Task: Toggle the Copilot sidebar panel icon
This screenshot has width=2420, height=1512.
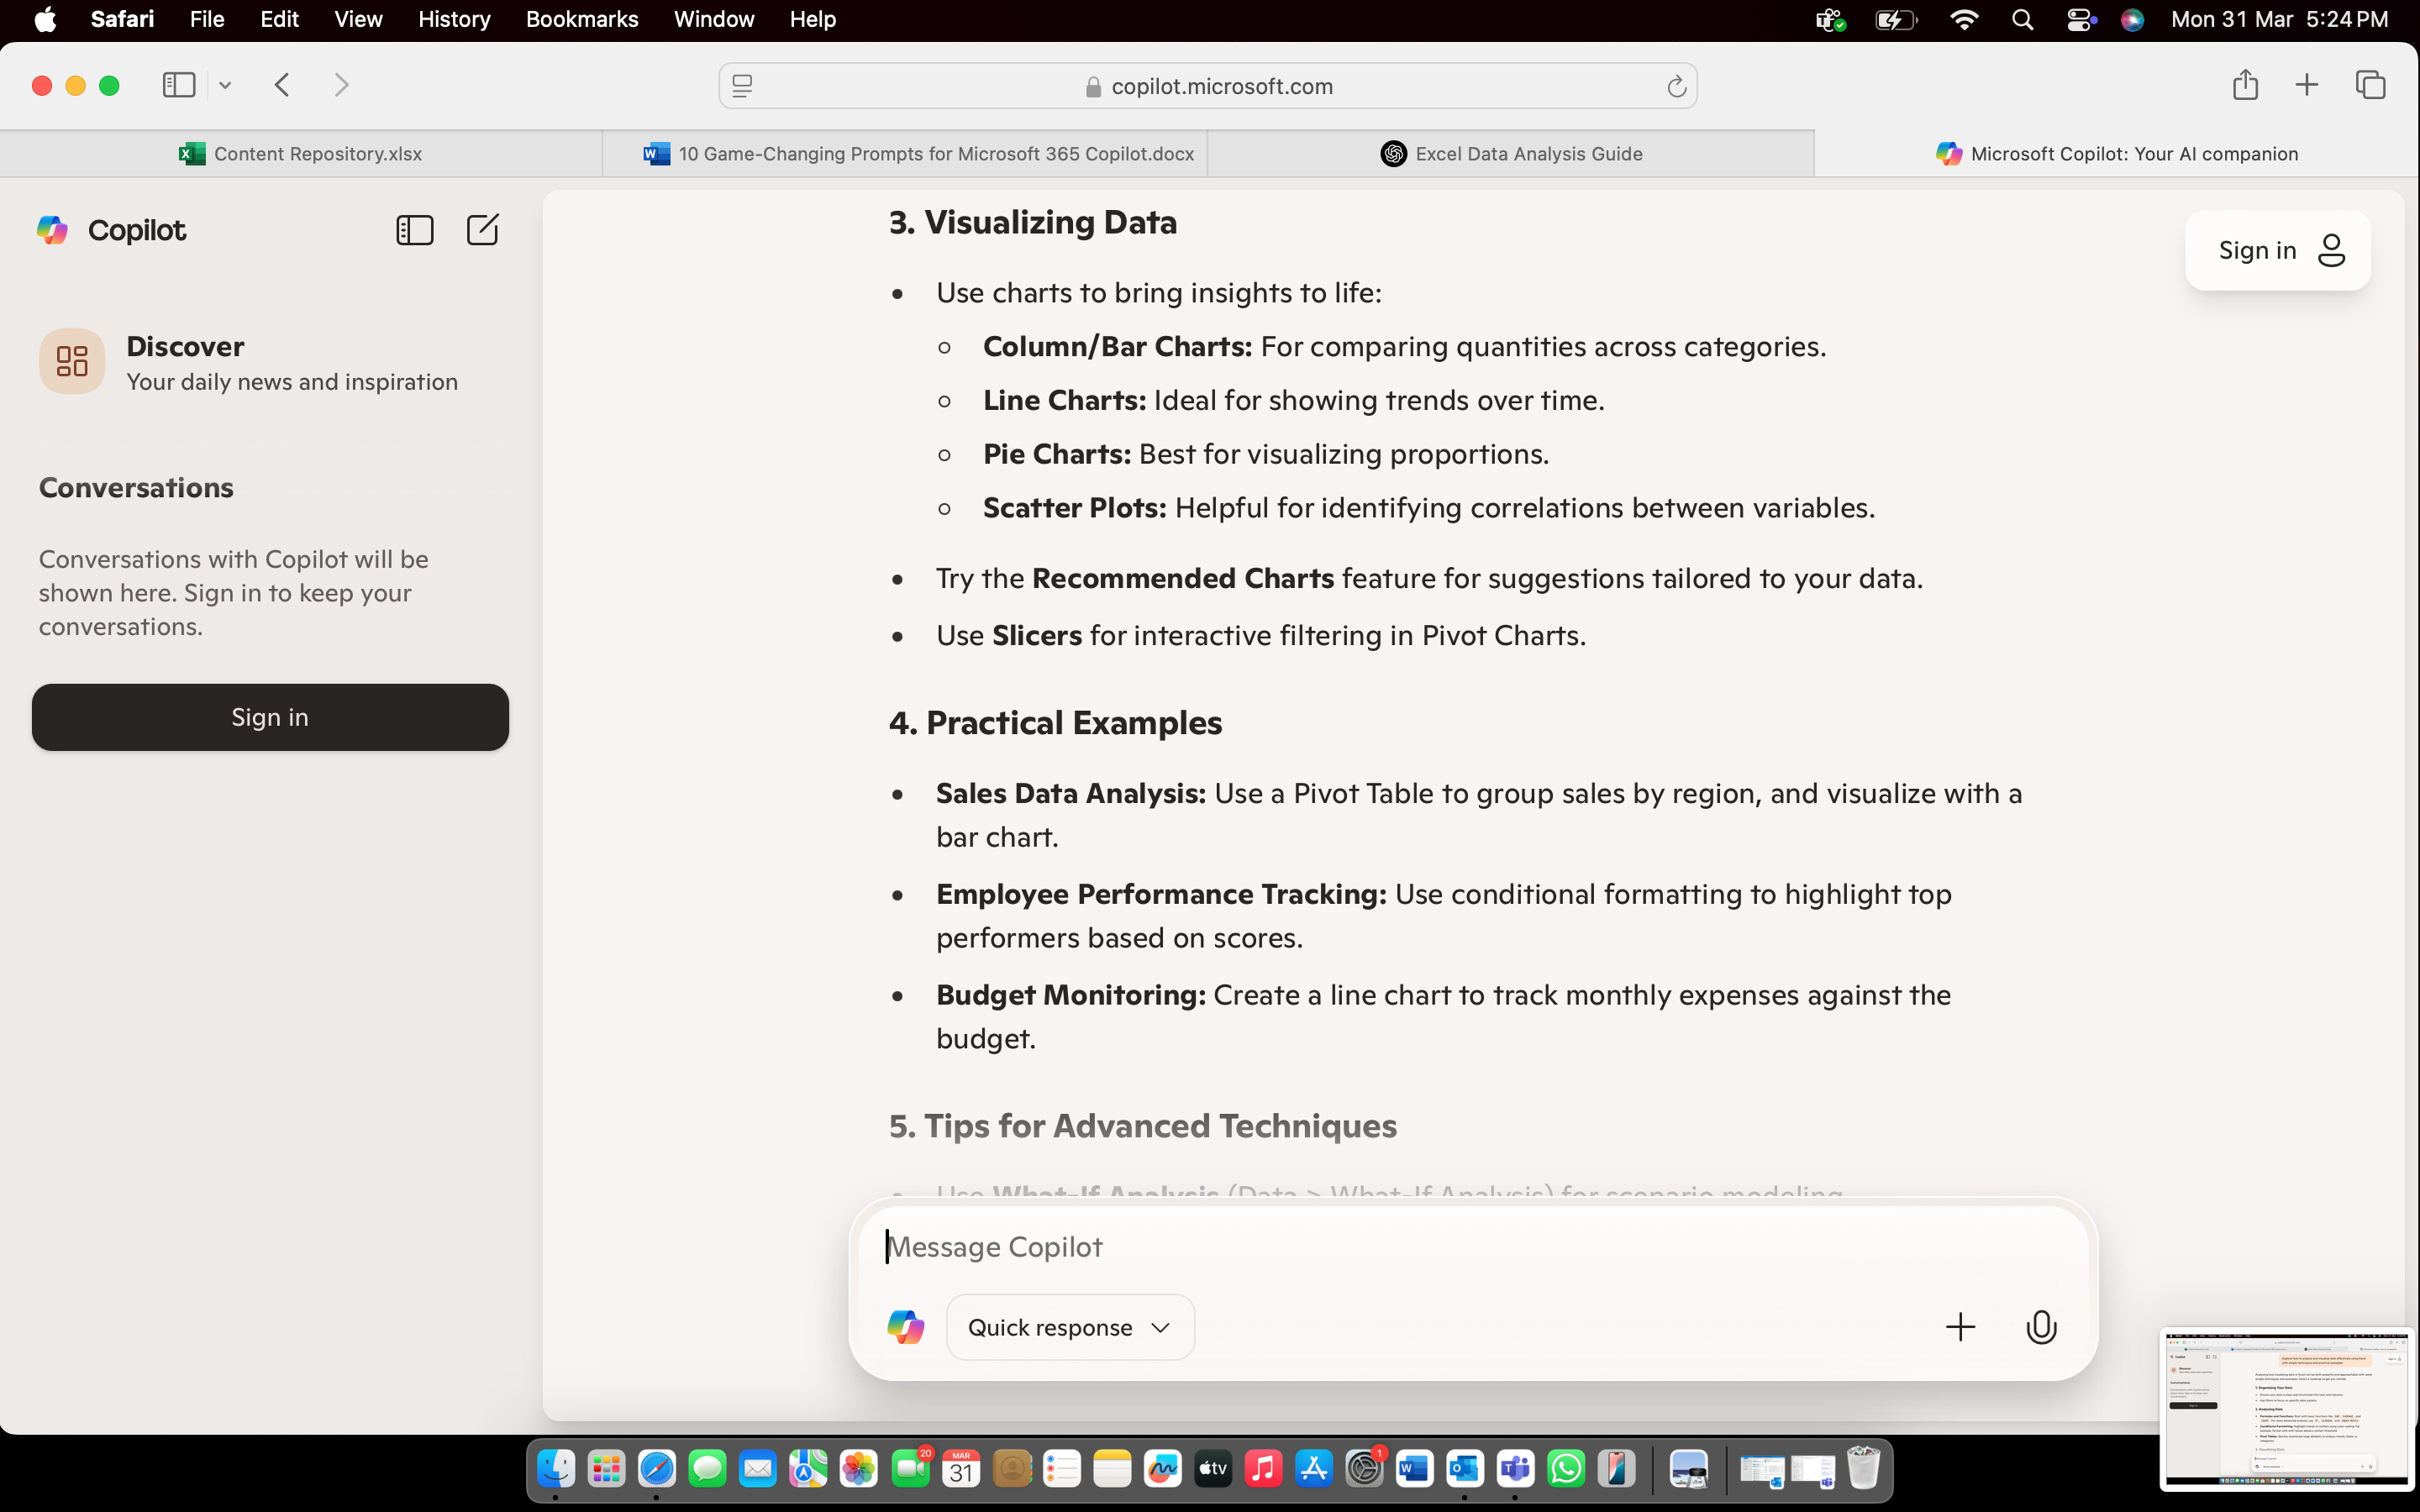Action: [x=414, y=230]
